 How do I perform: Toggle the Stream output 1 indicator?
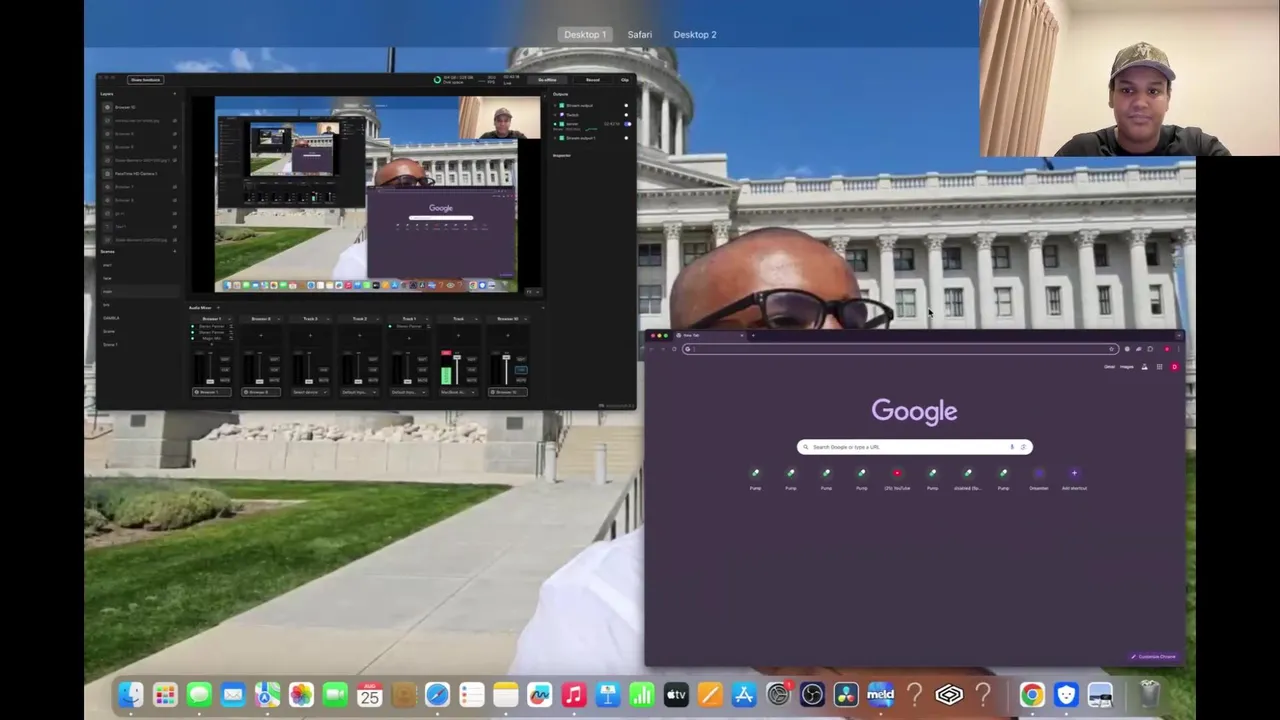coord(626,138)
